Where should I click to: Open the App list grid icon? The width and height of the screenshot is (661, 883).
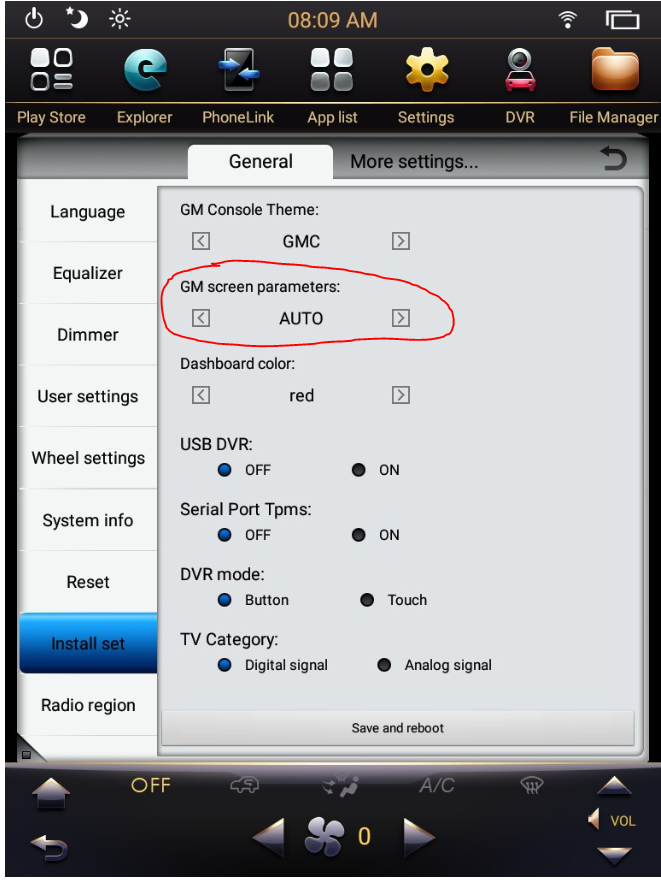click(332, 69)
